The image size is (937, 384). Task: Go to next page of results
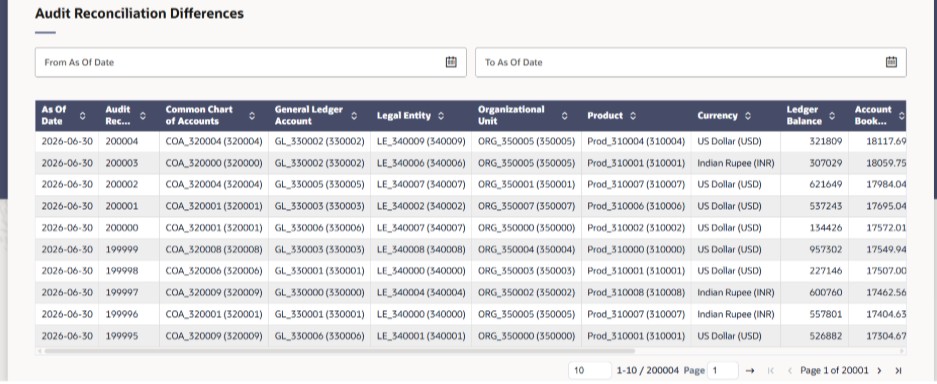[x=879, y=370]
